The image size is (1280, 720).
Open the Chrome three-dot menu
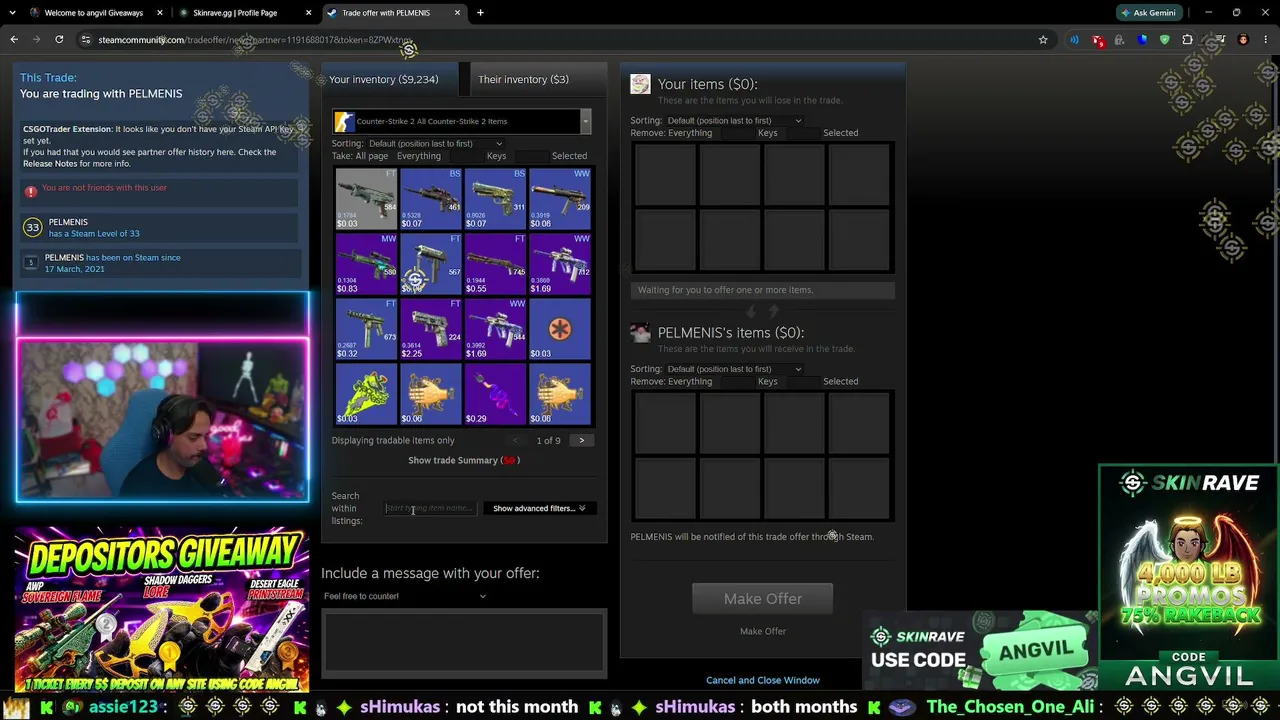tap(1265, 40)
